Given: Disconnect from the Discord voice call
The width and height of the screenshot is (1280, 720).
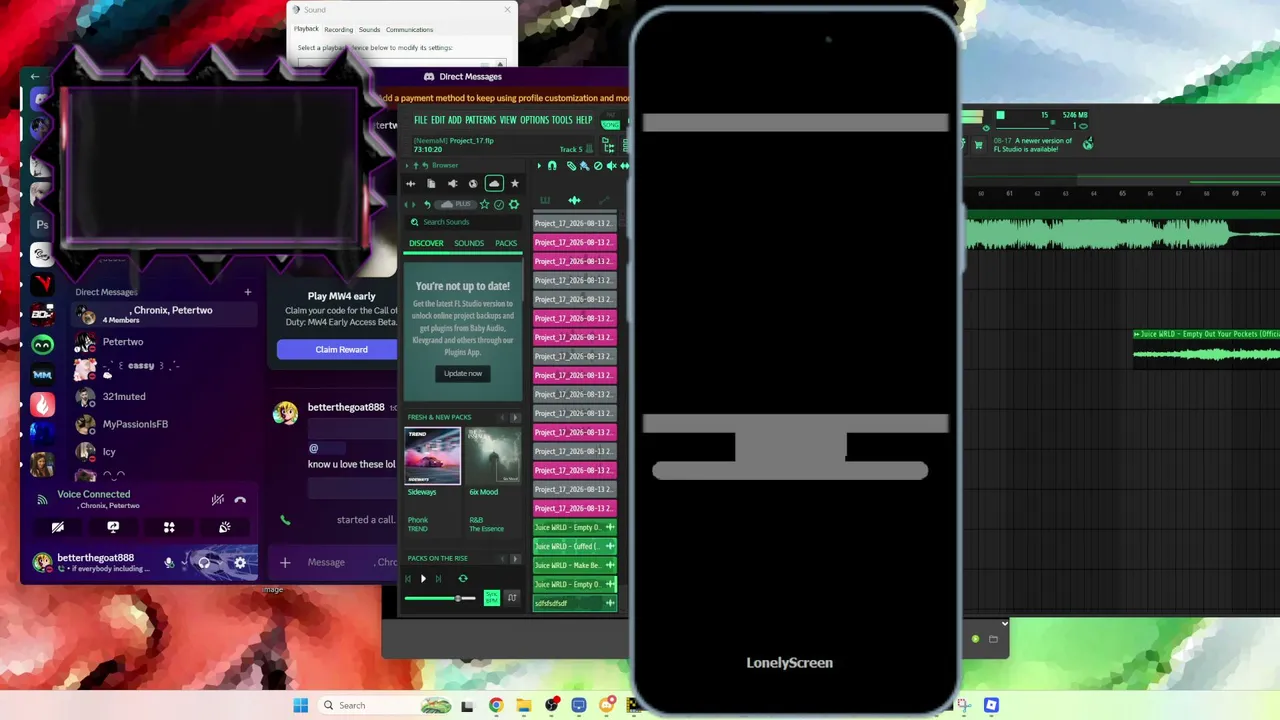Looking at the screenshot, I should pyautogui.click(x=240, y=500).
